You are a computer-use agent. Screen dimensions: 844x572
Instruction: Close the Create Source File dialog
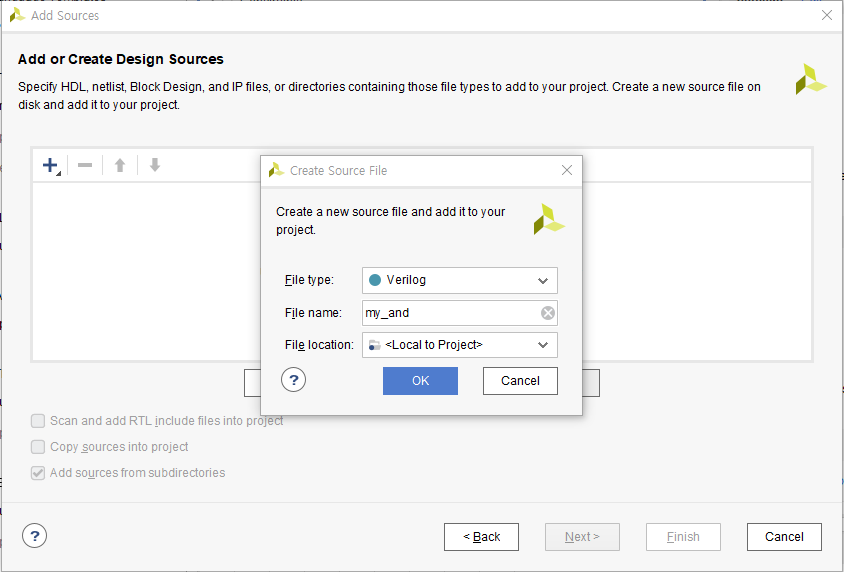point(567,170)
